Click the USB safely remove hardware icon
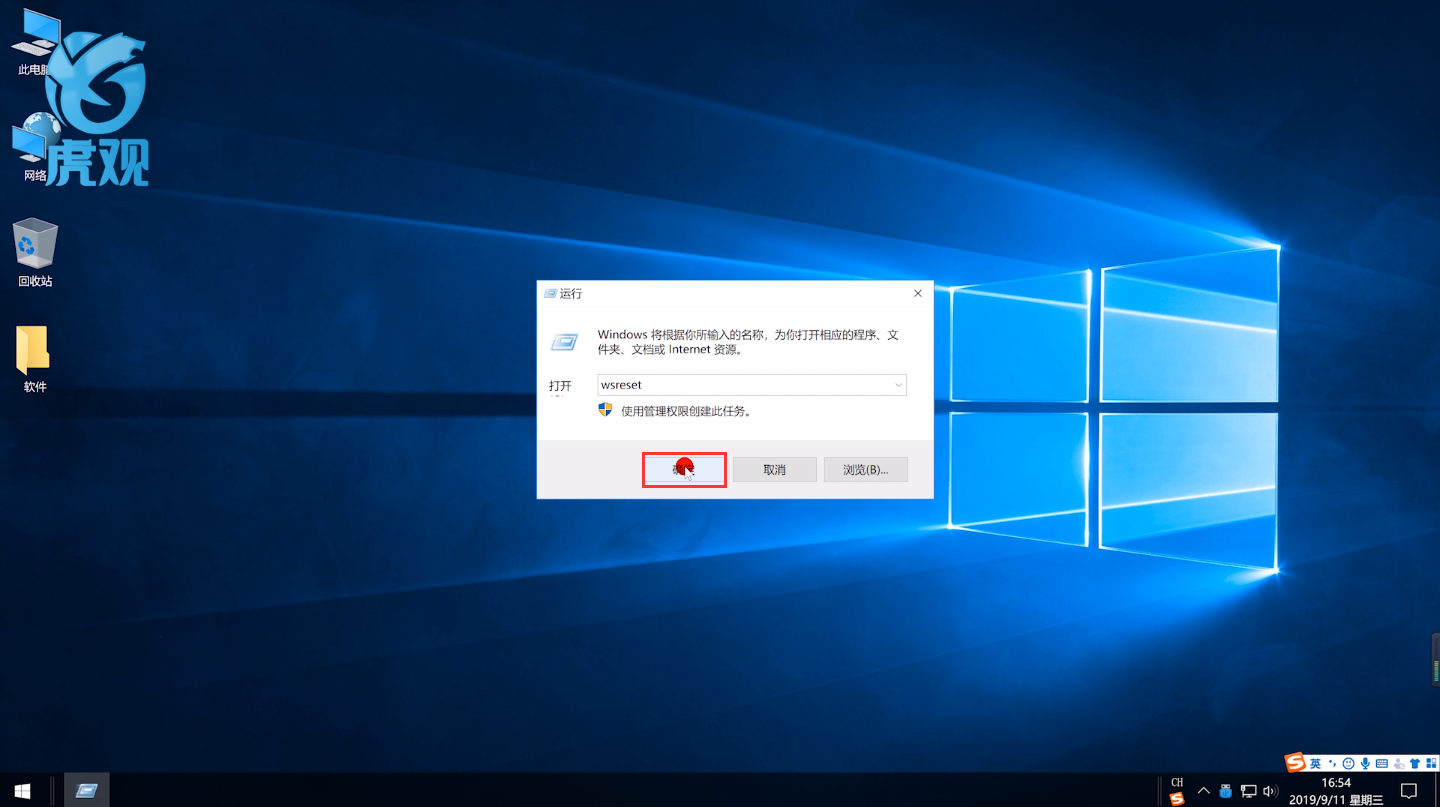 click(x=1225, y=791)
